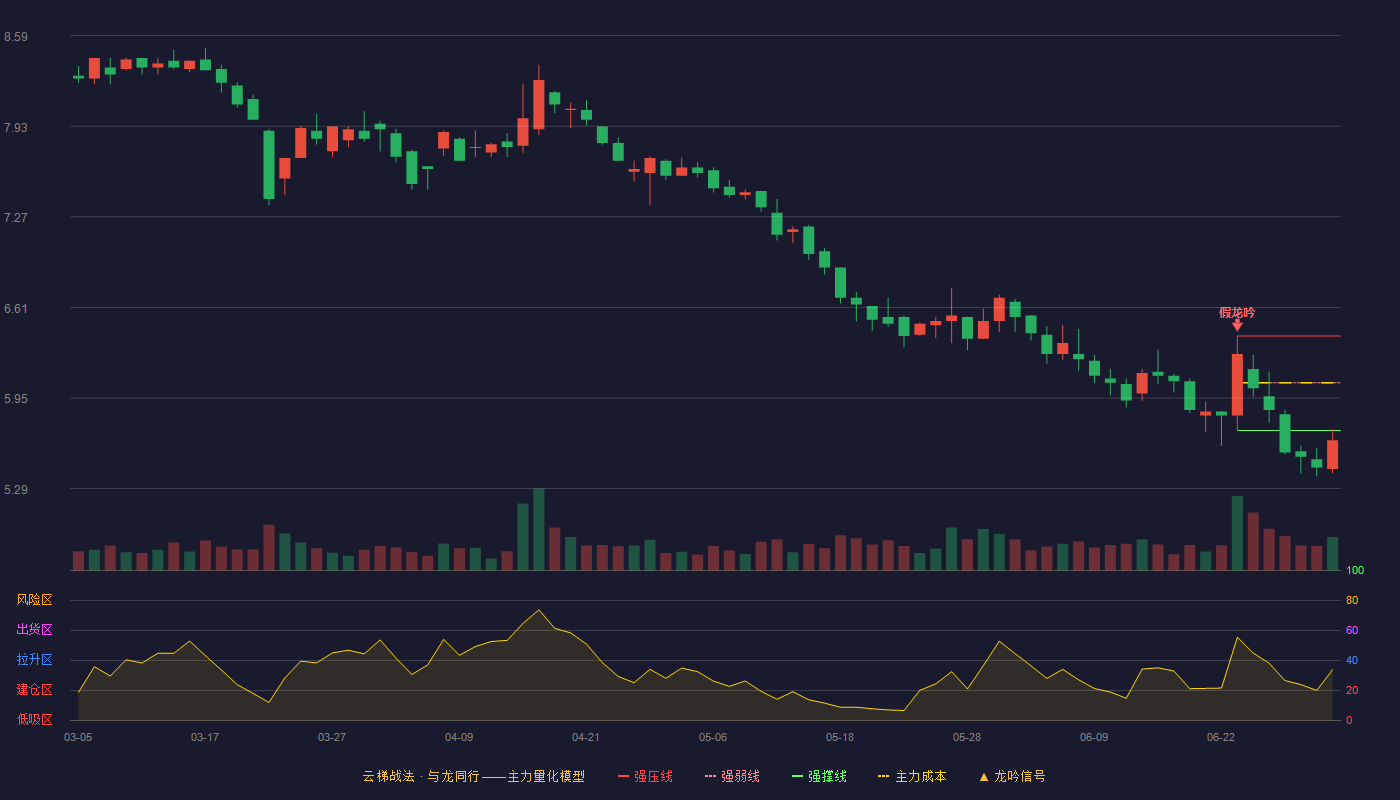Click the 05-28 date label

967,737
